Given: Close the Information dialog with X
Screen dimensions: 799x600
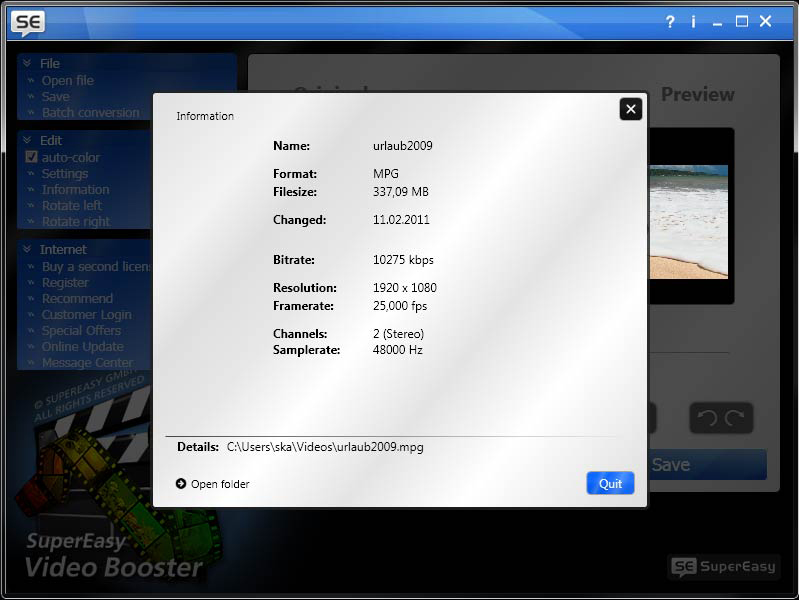Looking at the screenshot, I should pyautogui.click(x=630, y=109).
